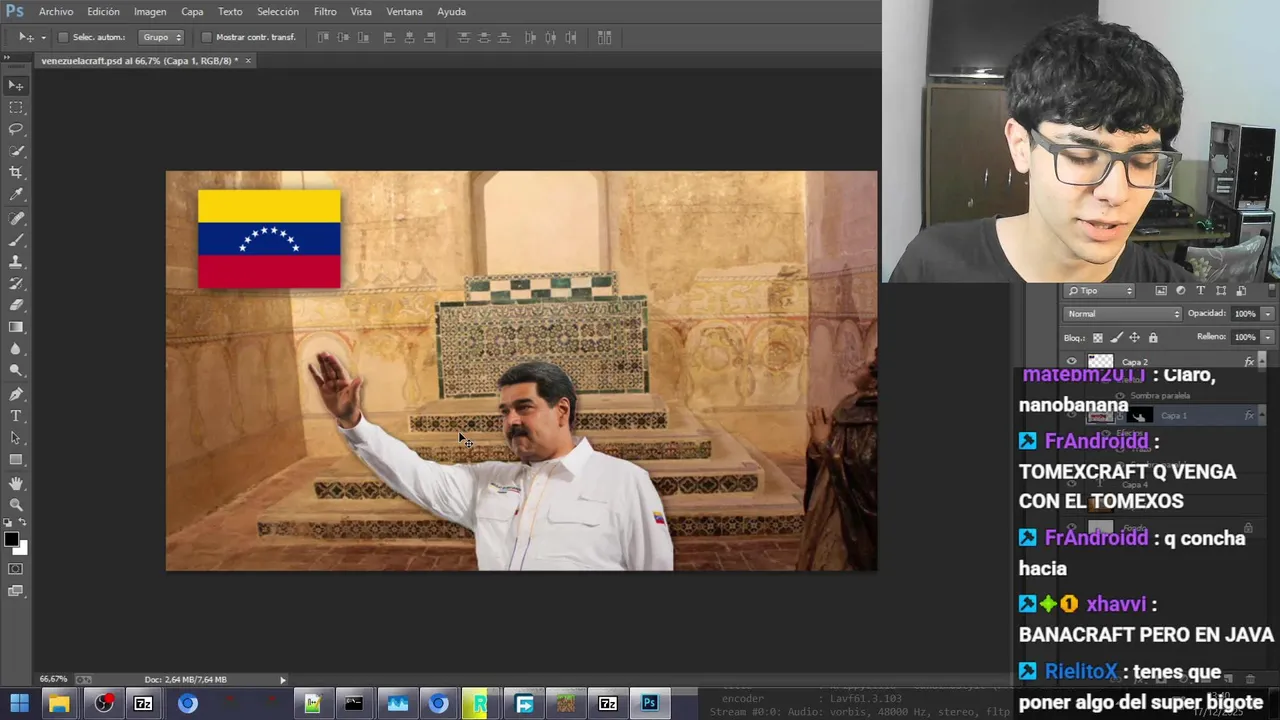Select the Zoom tool
Screen dimensions: 1280x720
tap(16, 505)
